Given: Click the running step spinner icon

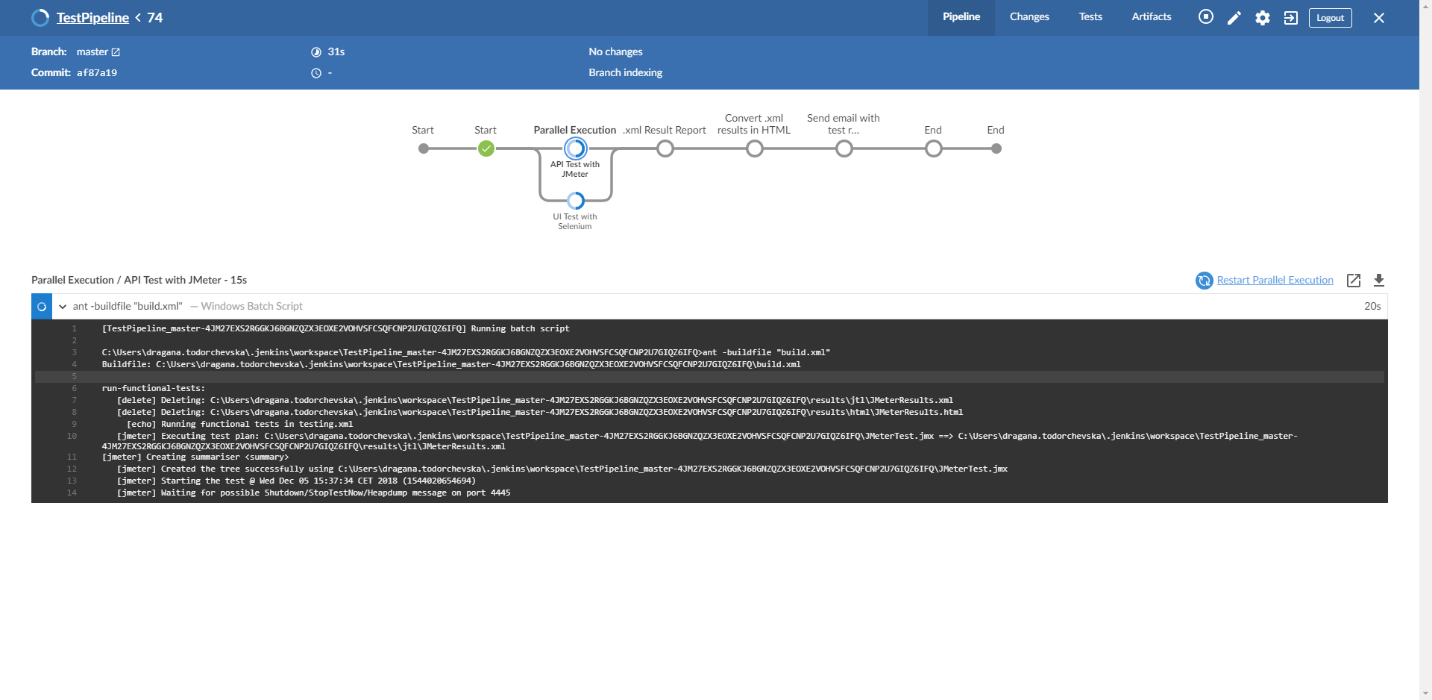Looking at the screenshot, I should coord(41,306).
